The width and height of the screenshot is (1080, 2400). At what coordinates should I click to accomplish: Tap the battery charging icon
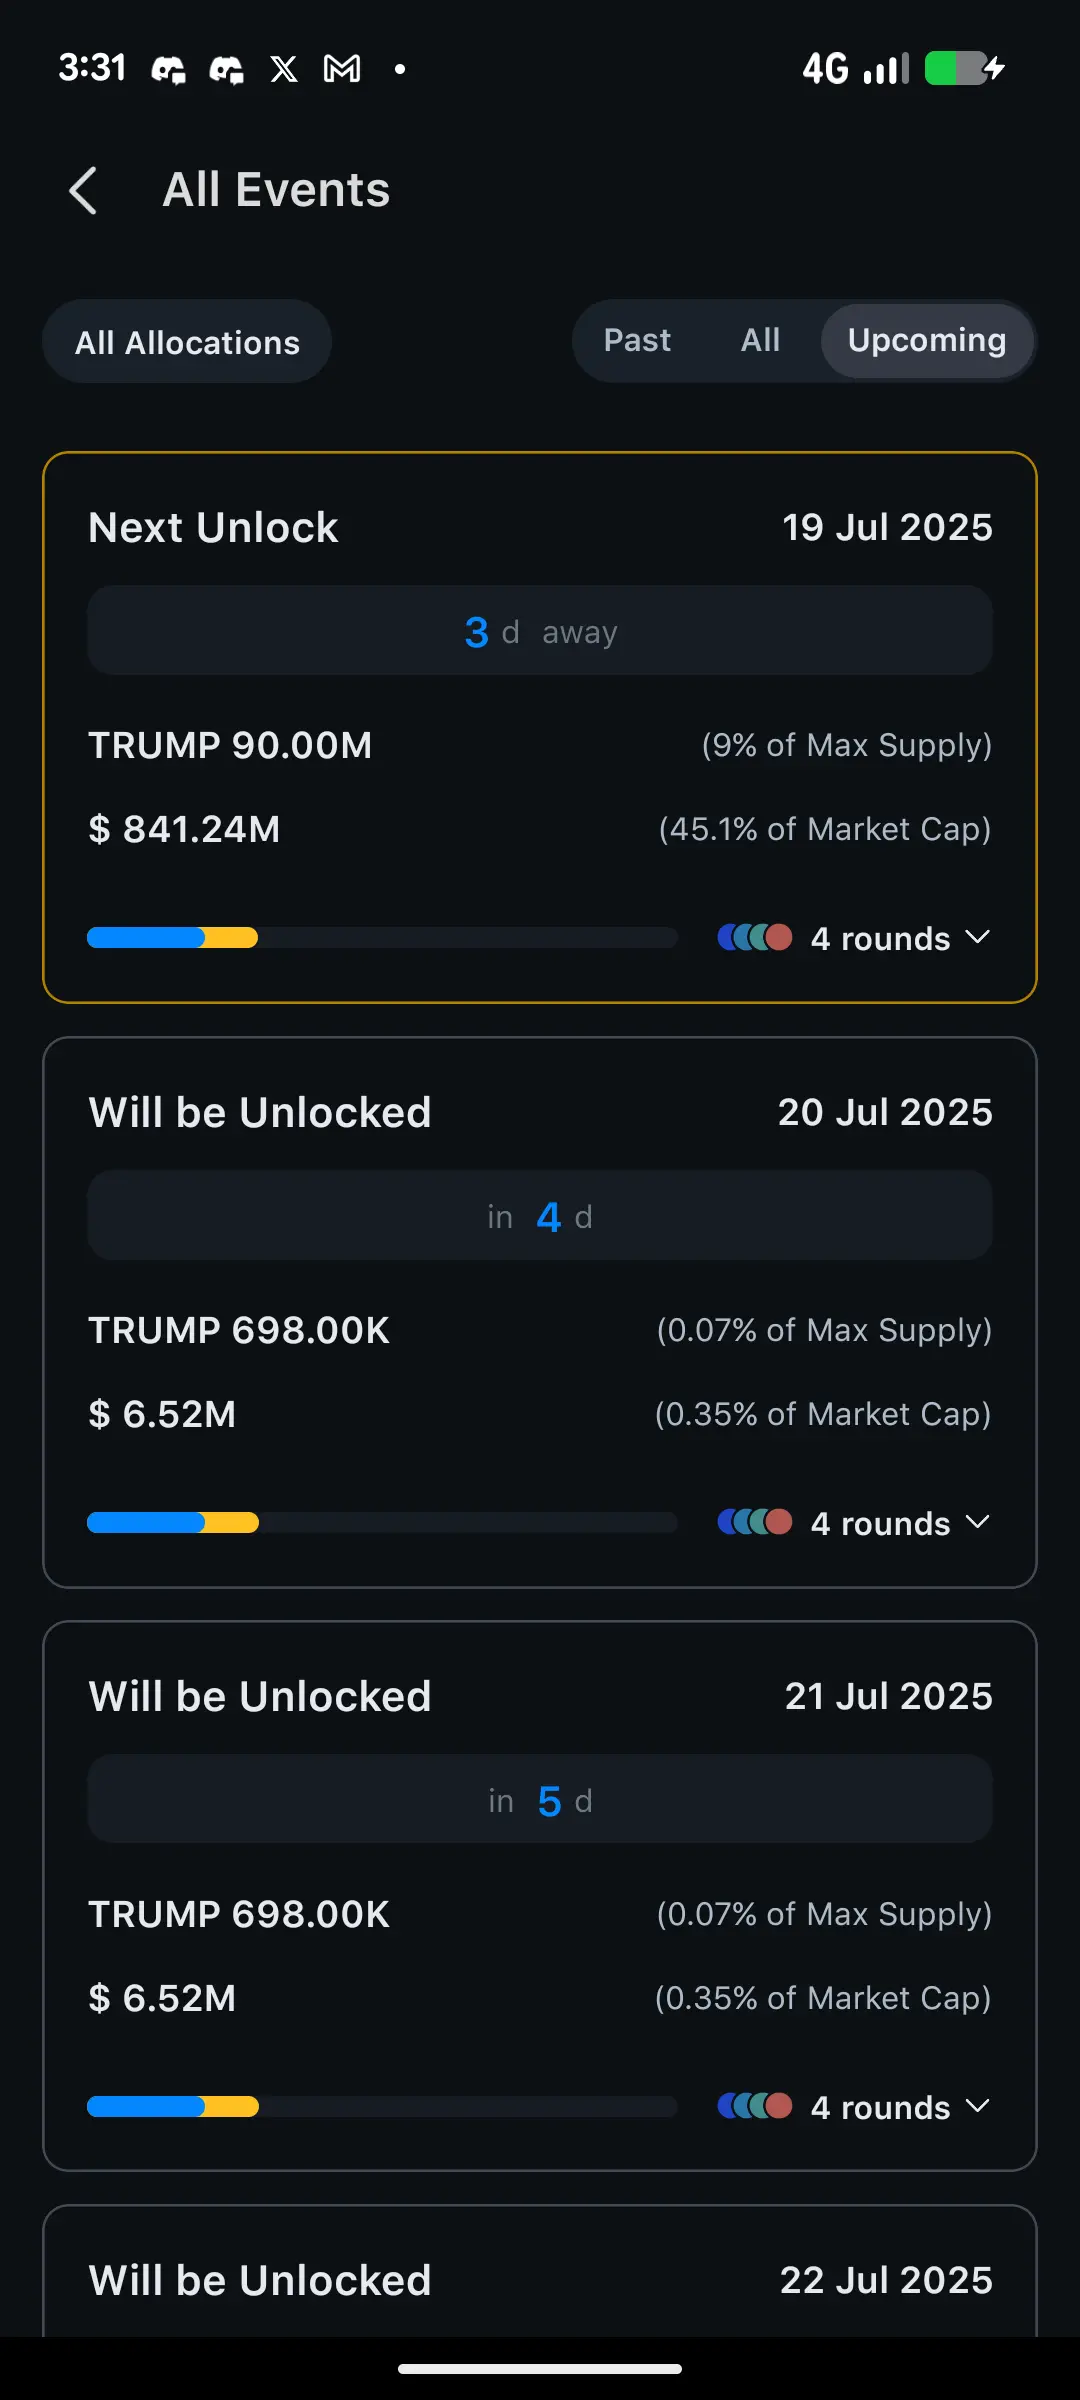(964, 69)
